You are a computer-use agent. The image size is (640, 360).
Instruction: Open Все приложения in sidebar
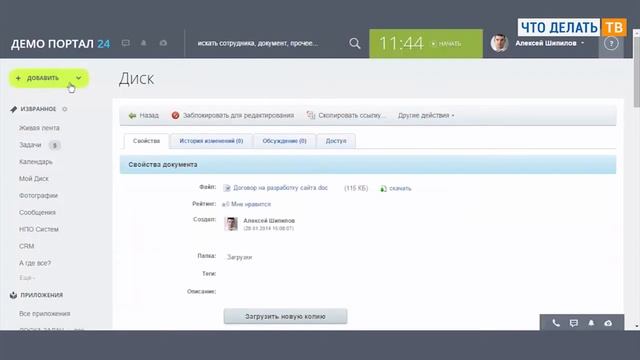(44, 313)
